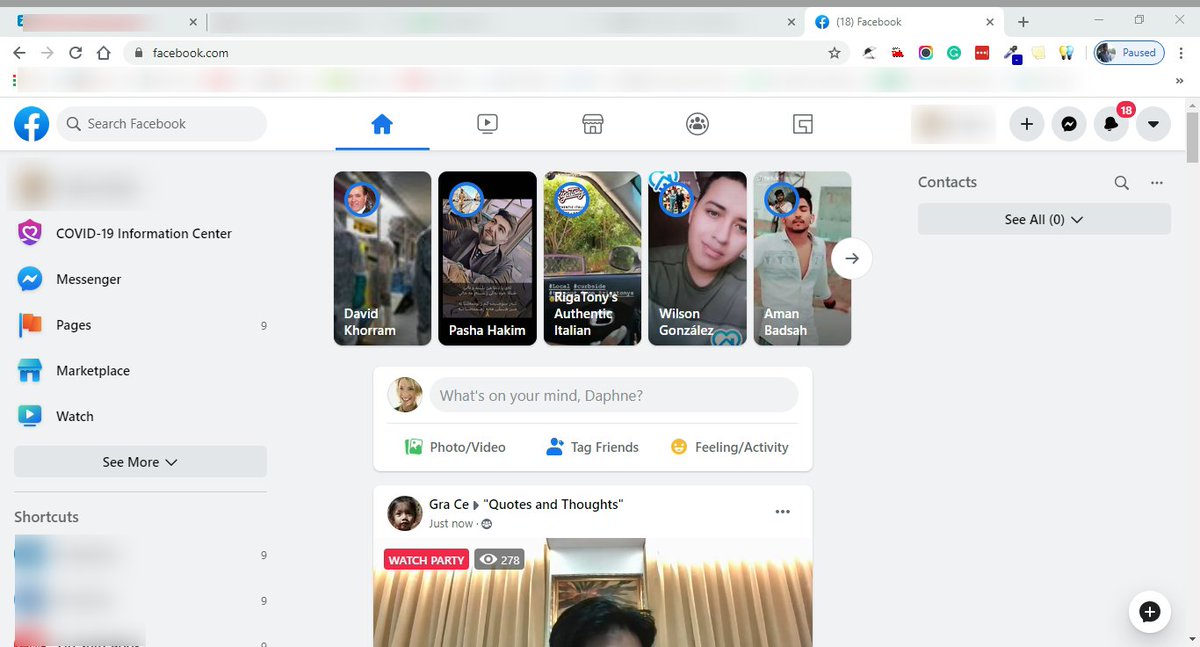Viewport: 1200px width, 647px height.
Task: Click the Photo/Video button
Action: (x=455, y=447)
